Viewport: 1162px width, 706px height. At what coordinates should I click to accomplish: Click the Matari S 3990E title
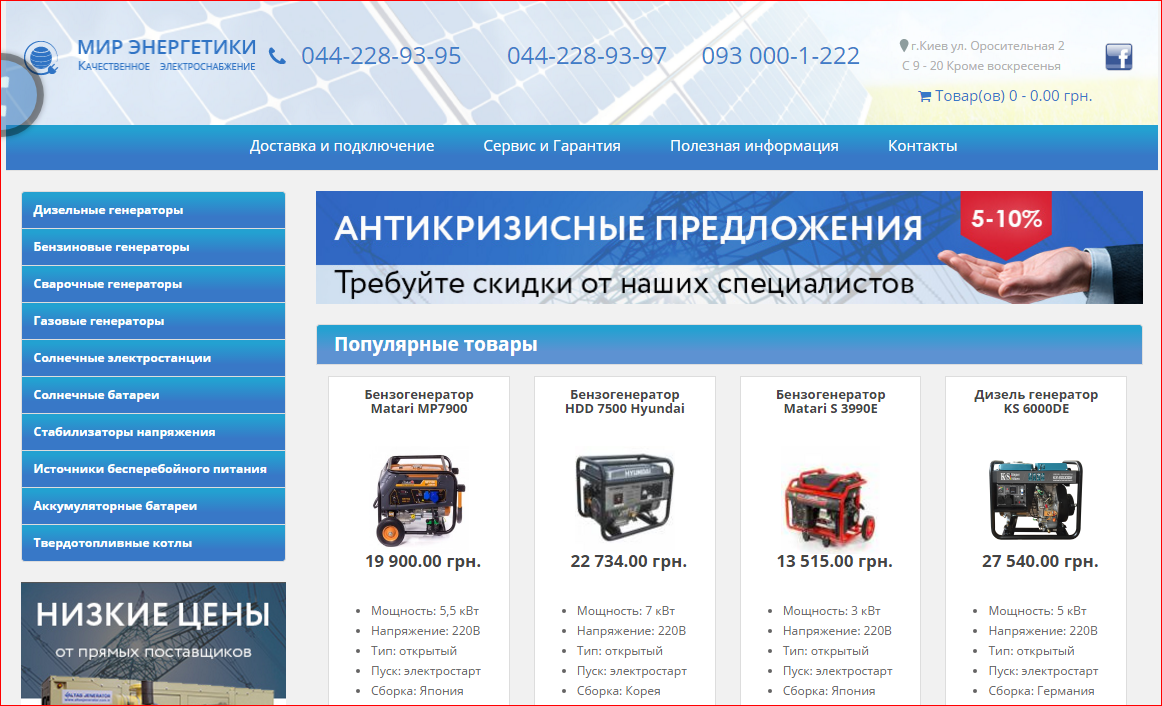click(830, 401)
